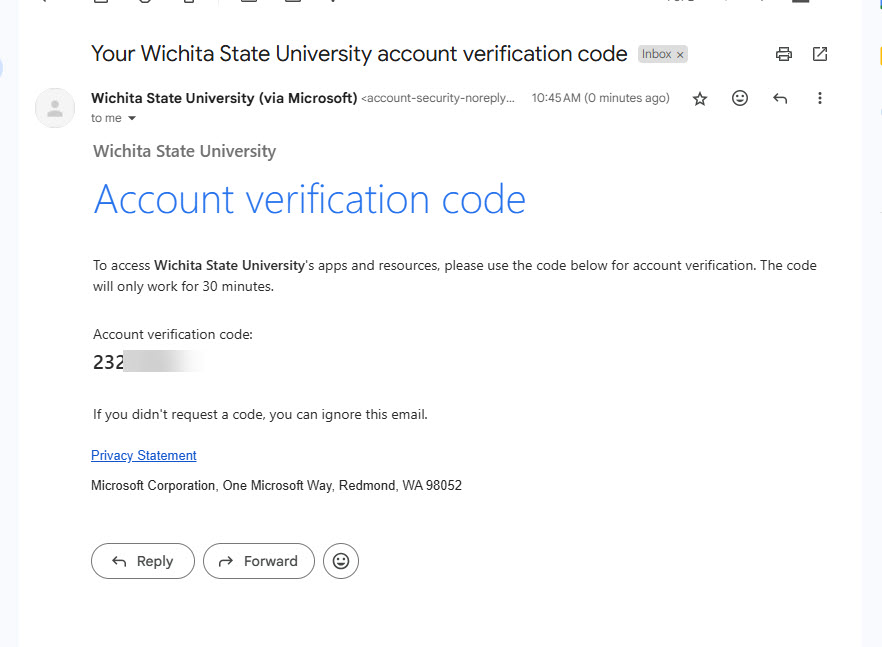Add an emoji reaction in the message header

click(x=740, y=98)
